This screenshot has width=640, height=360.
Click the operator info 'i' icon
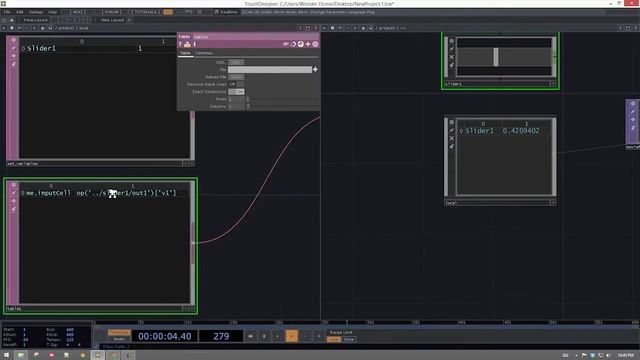[195, 44]
